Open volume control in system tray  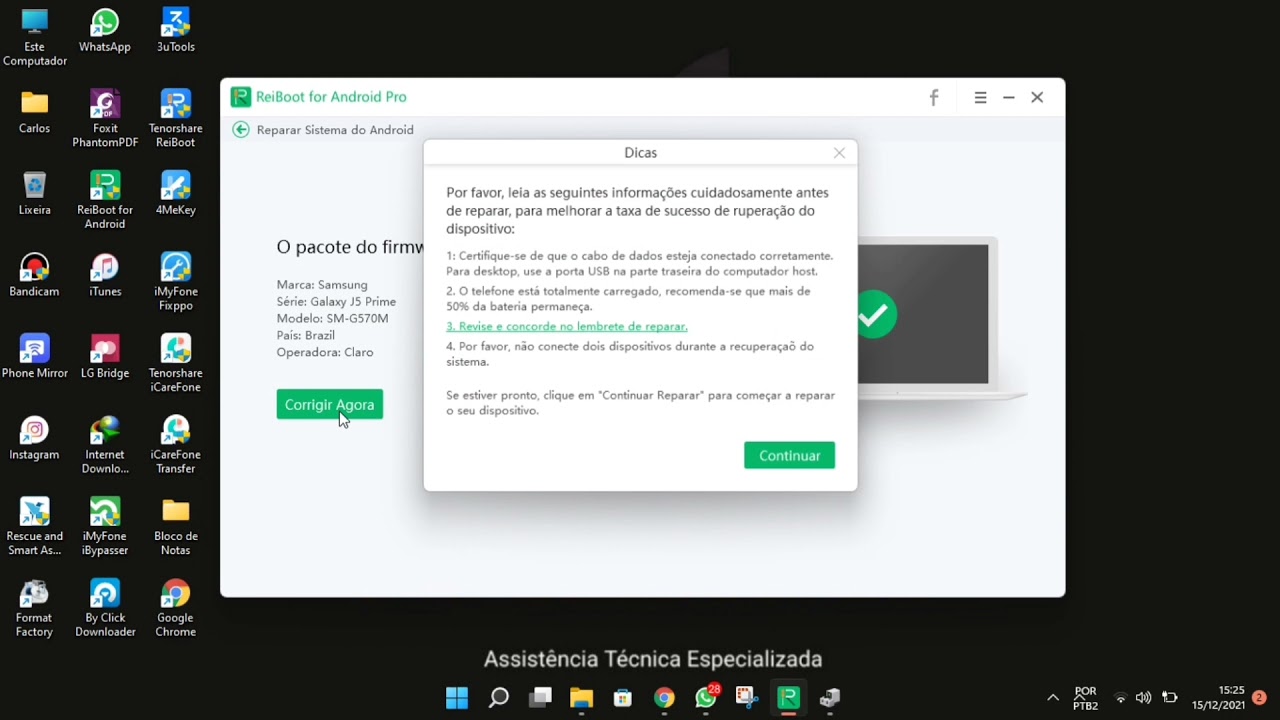(1144, 698)
